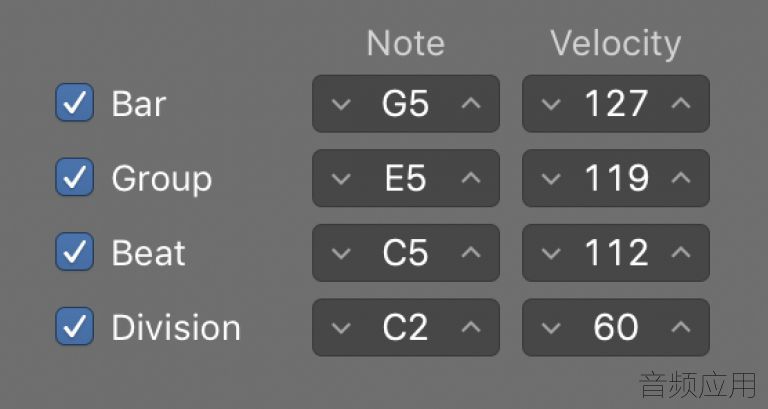Viewport: 768px width, 409px height.
Task: Lower the Division note below C2
Action: tap(341, 328)
